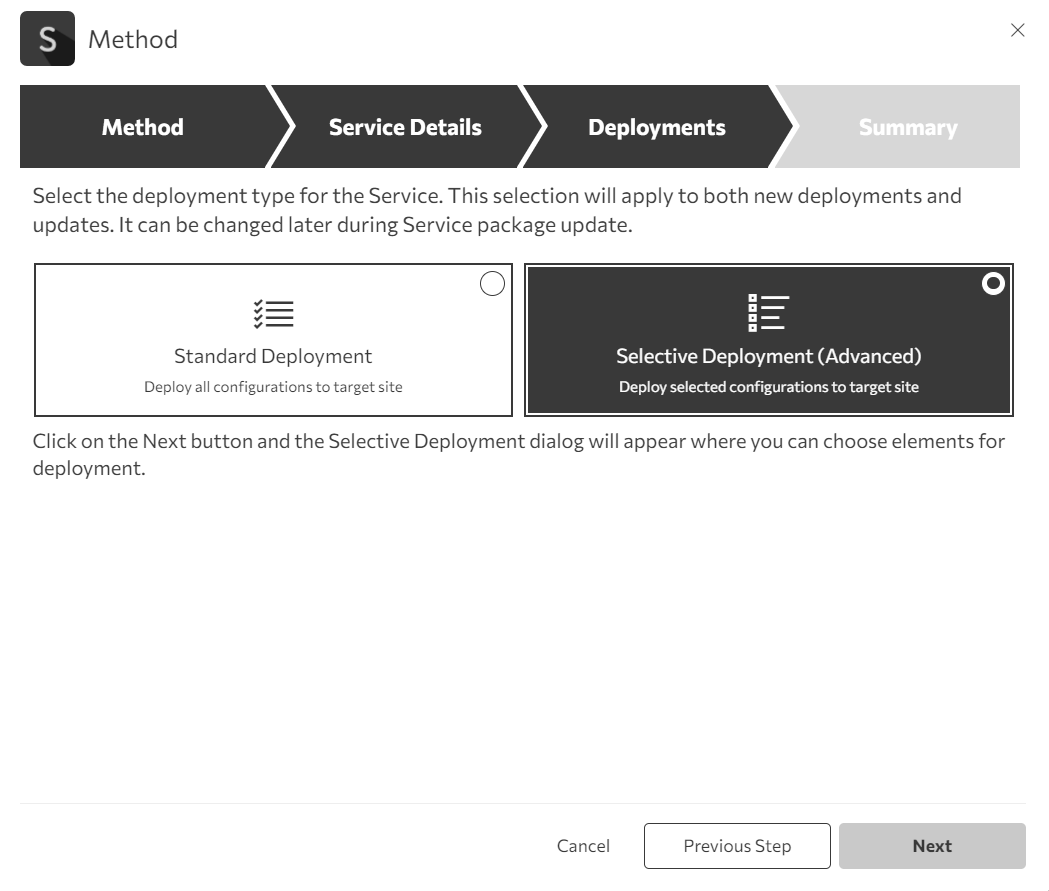
Task: Click 'Deploy all configurations to target site' text
Action: coord(273,387)
